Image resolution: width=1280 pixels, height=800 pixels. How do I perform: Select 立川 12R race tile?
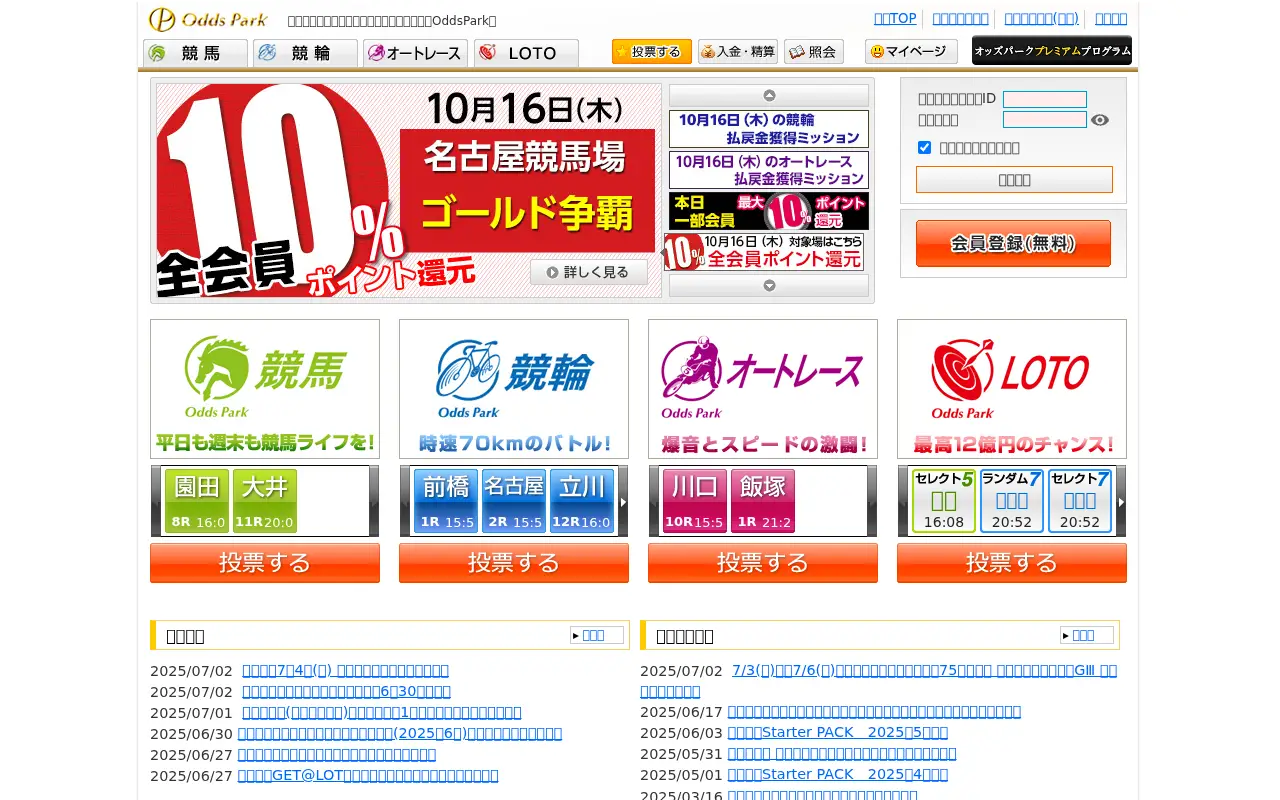tap(582, 501)
